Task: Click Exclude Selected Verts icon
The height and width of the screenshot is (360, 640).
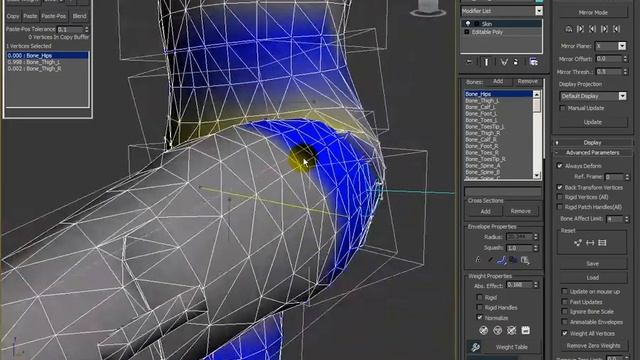Action: click(484, 330)
